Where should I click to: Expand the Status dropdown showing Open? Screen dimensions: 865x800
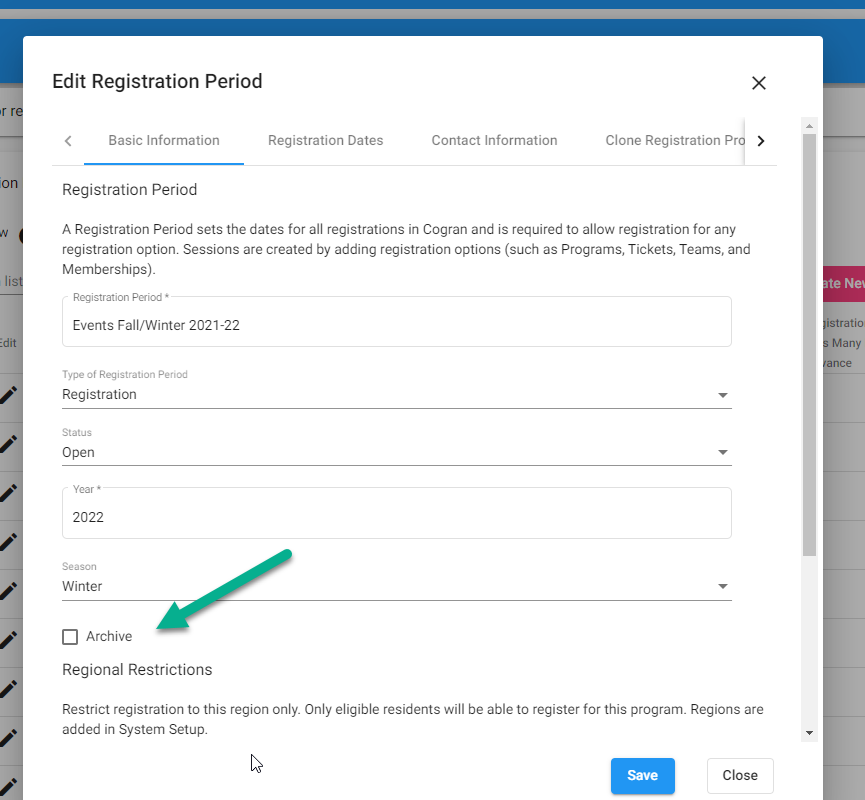[x=396, y=453]
